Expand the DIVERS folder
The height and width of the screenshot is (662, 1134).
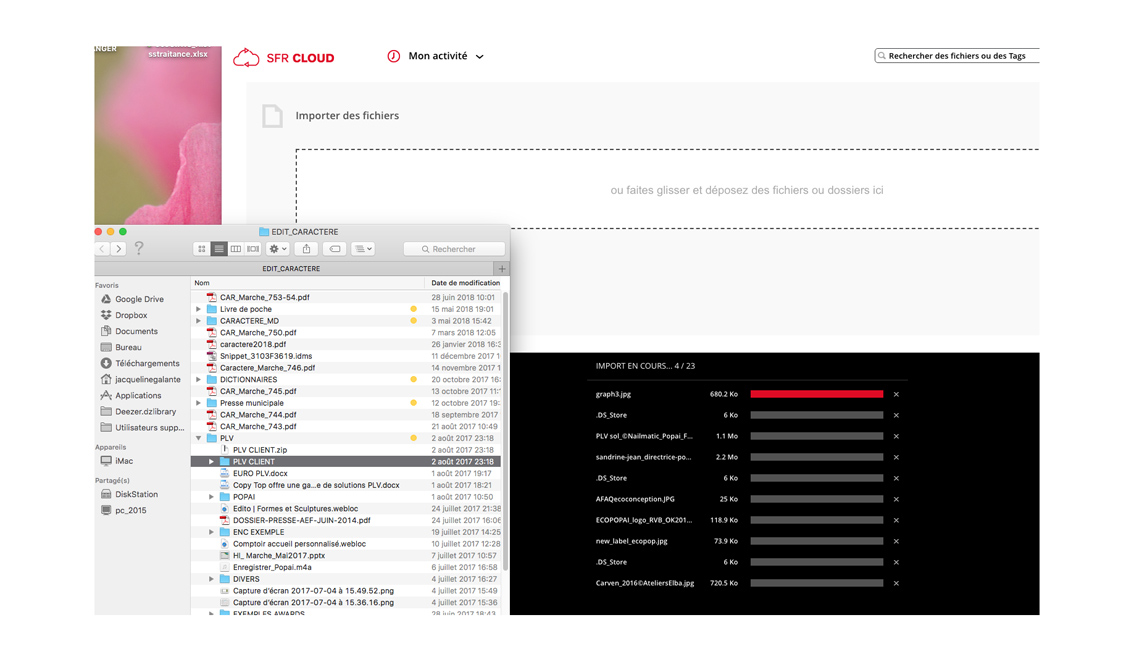point(211,579)
